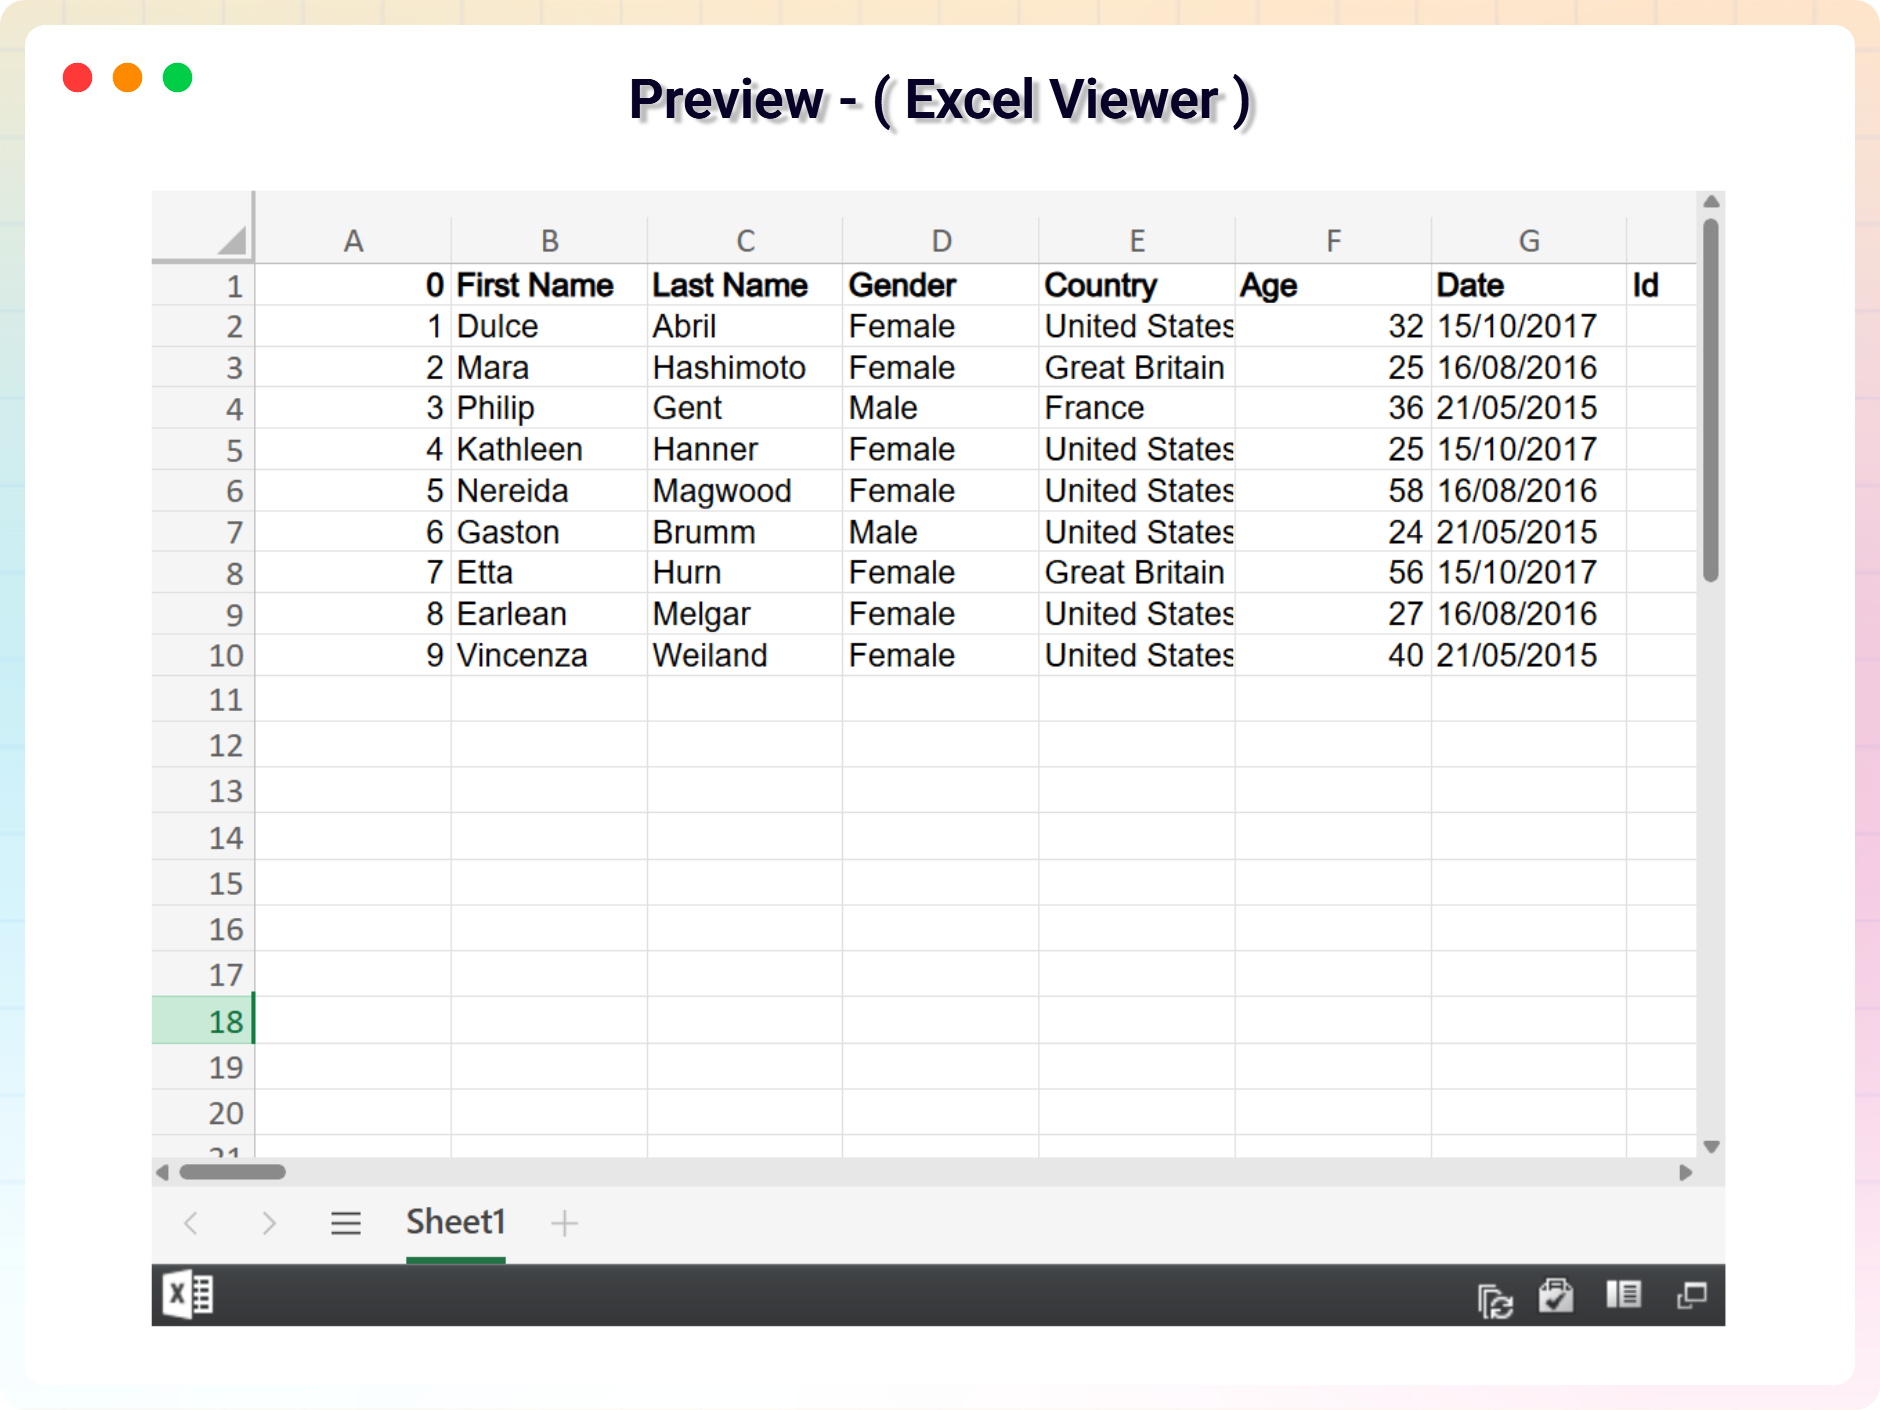Image resolution: width=1880 pixels, height=1410 pixels.
Task: Open the all sheets list hamburger icon
Action: click(346, 1223)
